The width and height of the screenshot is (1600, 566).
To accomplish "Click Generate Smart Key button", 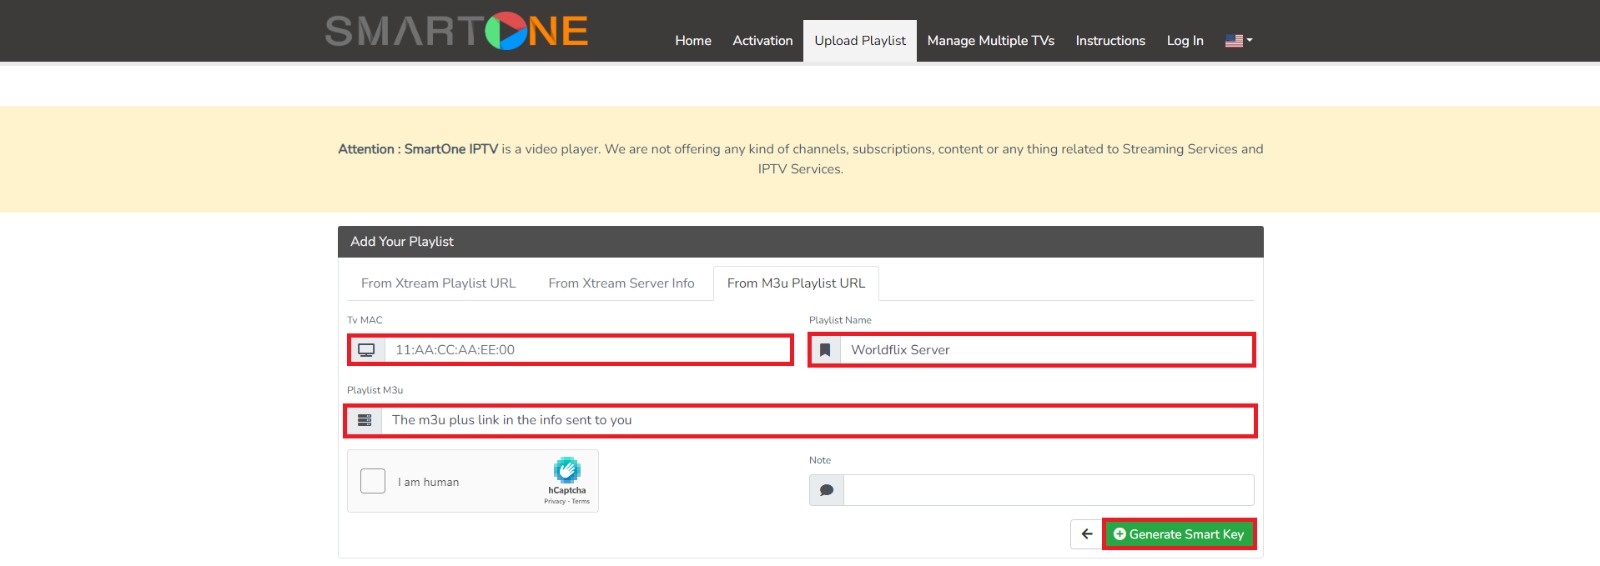I will tap(1179, 534).
